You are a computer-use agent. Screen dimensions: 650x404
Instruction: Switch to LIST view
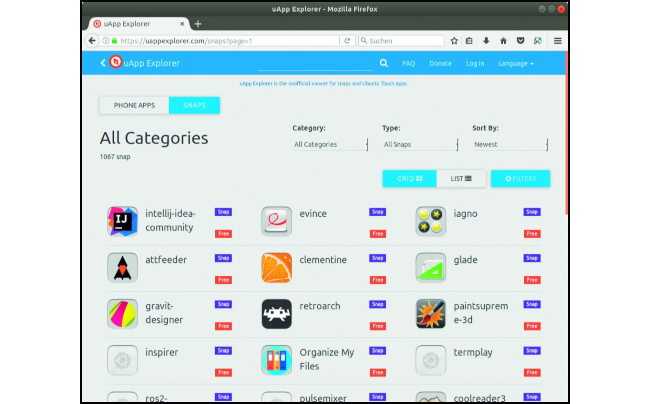pos(461,179)
